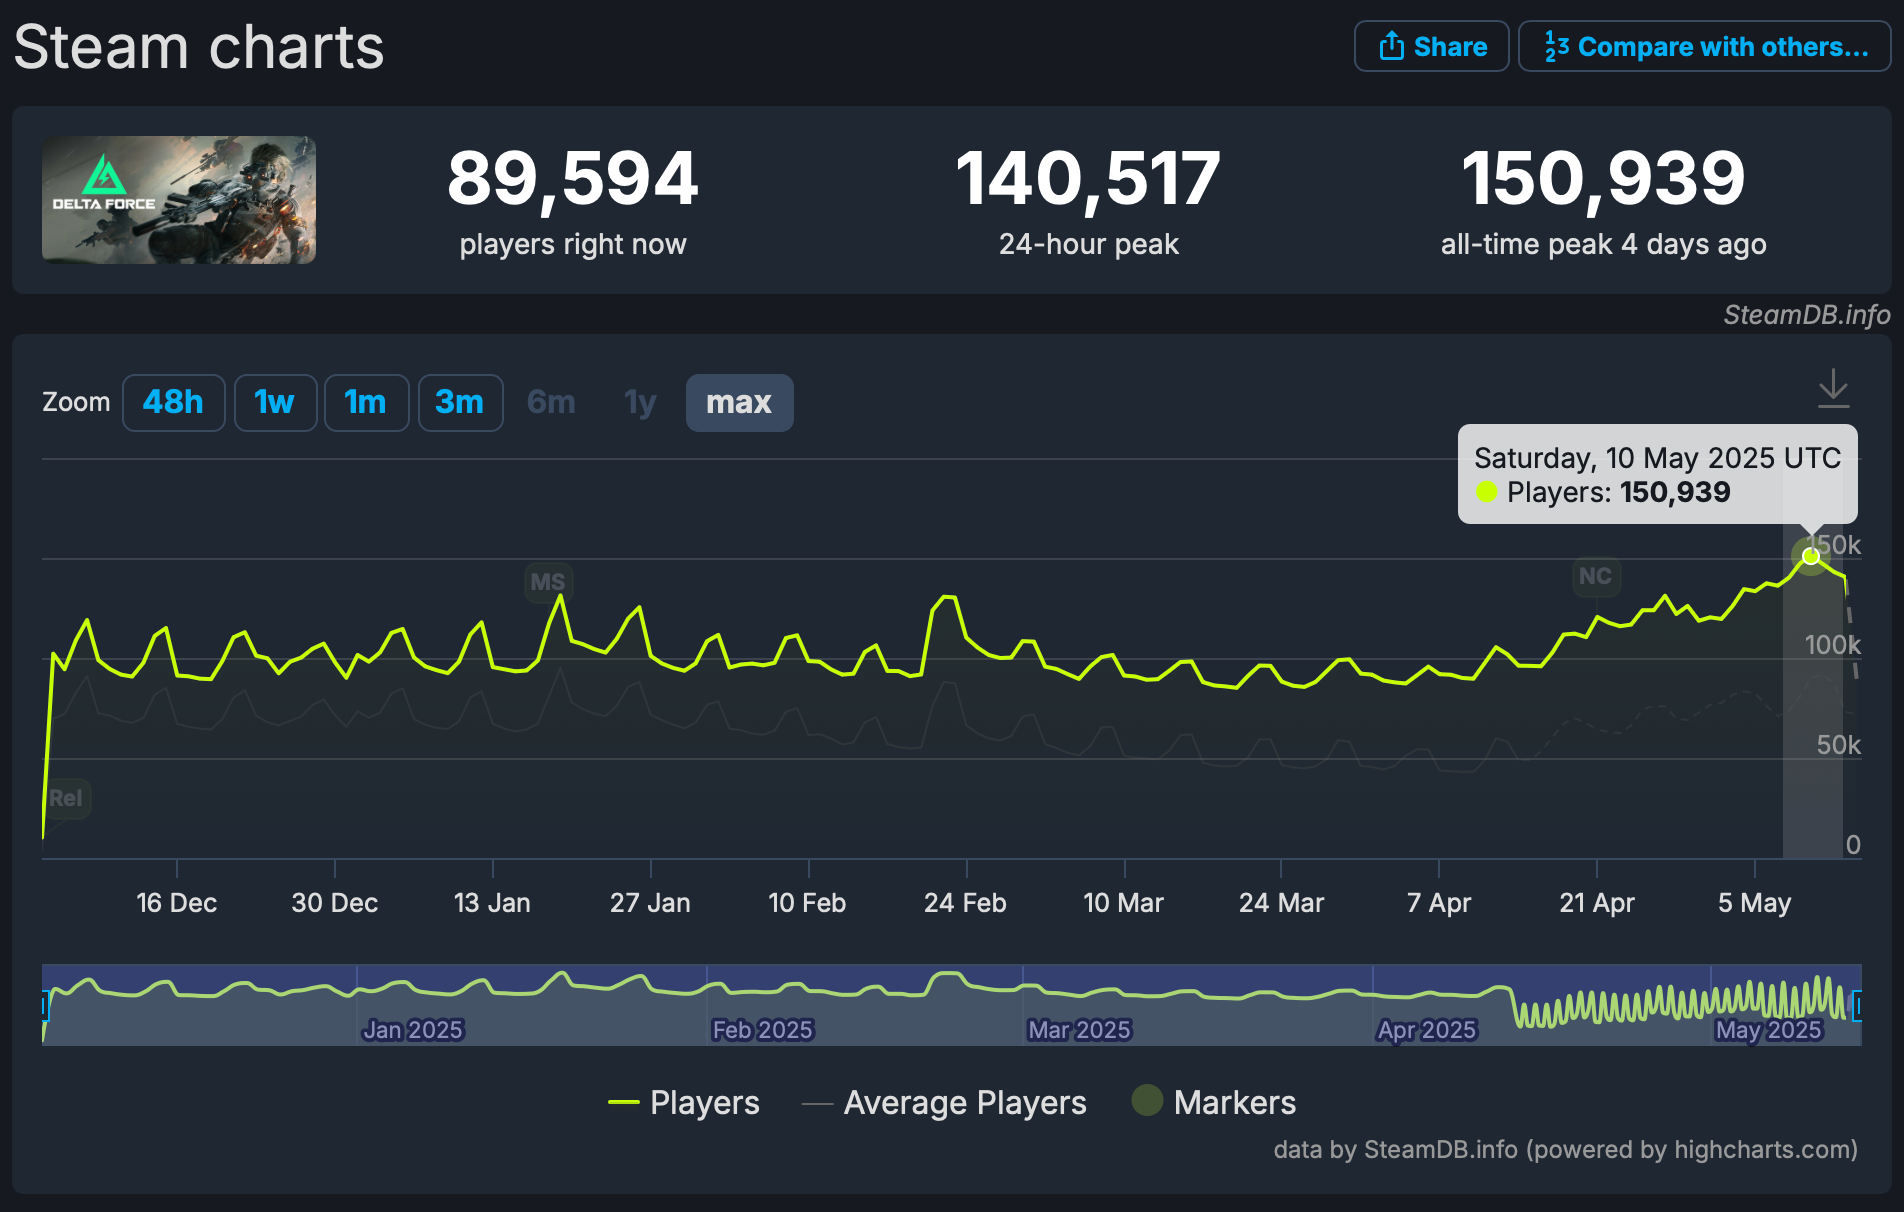Viewport: 1904px width, 1212px height.
Task: Click left handle of range navigator
Action: pyautogui.click(x=45, y=1006)
